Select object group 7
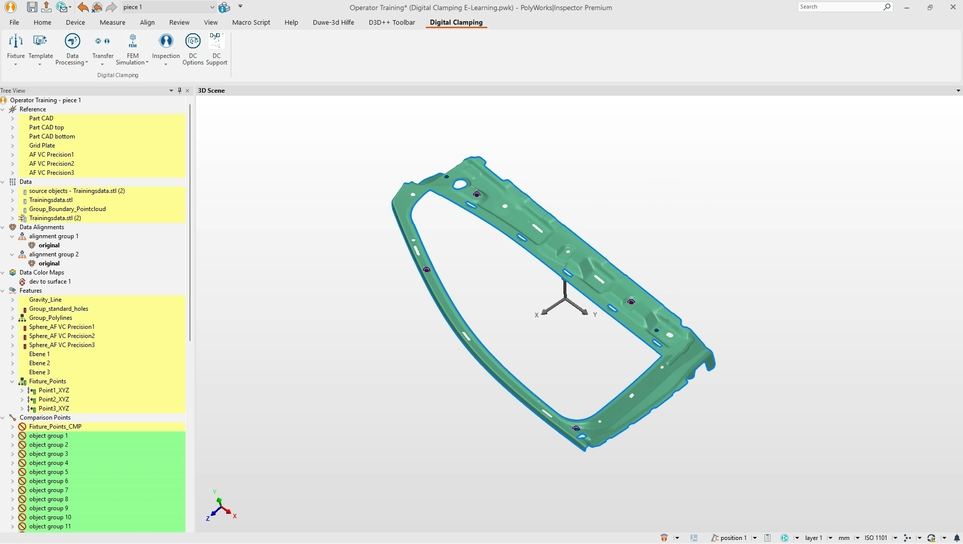This screenshot has height=544, width=963. tap(49, 491)
